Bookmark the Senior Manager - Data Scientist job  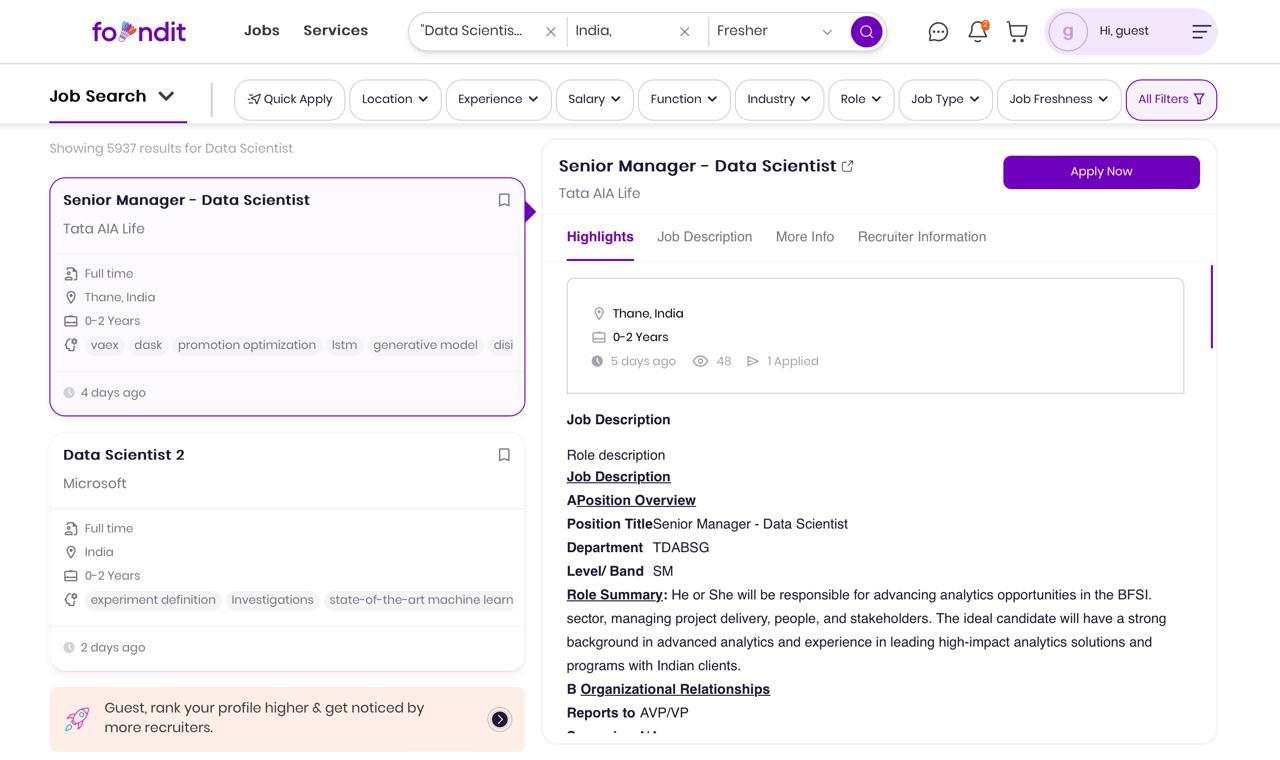[505, 200]
